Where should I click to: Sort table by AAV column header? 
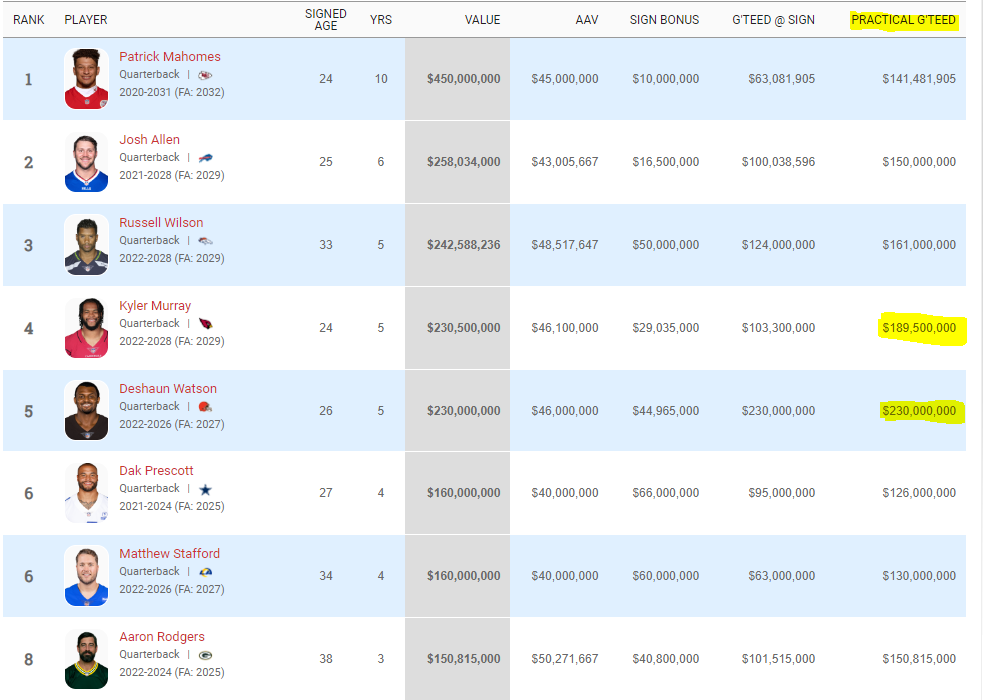click(x=587, y=20)
